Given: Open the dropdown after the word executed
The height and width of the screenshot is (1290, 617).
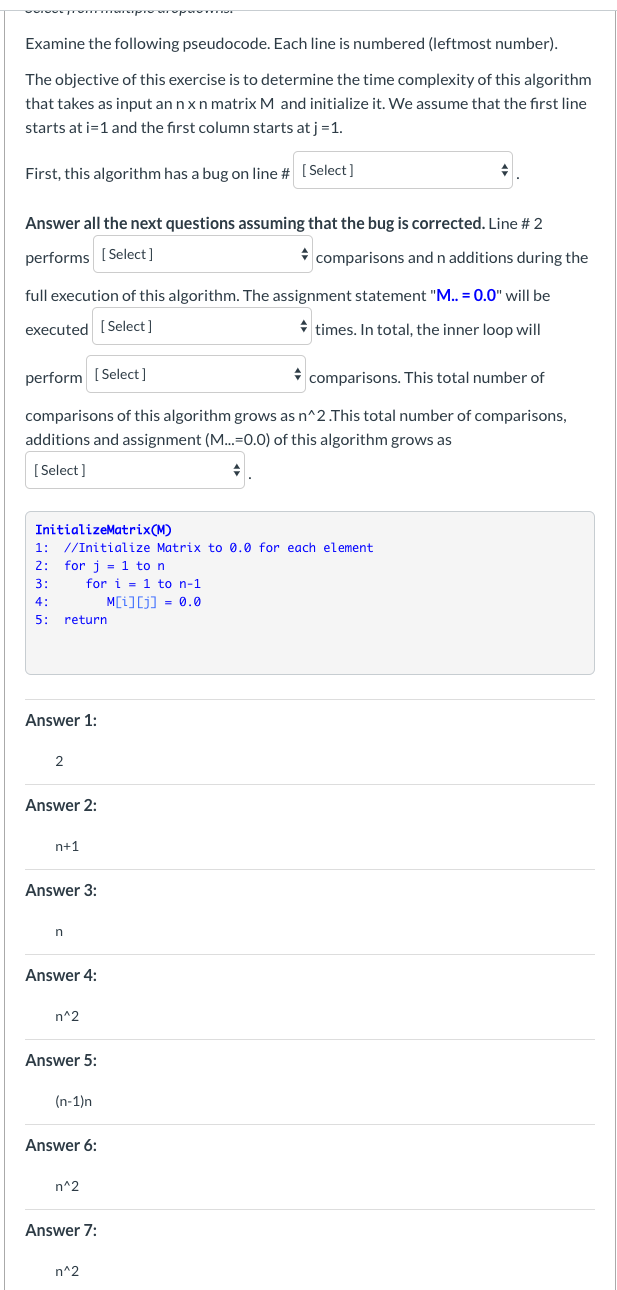Looking at the screenshot, I should pyautogui.click(x=203, y=326).
